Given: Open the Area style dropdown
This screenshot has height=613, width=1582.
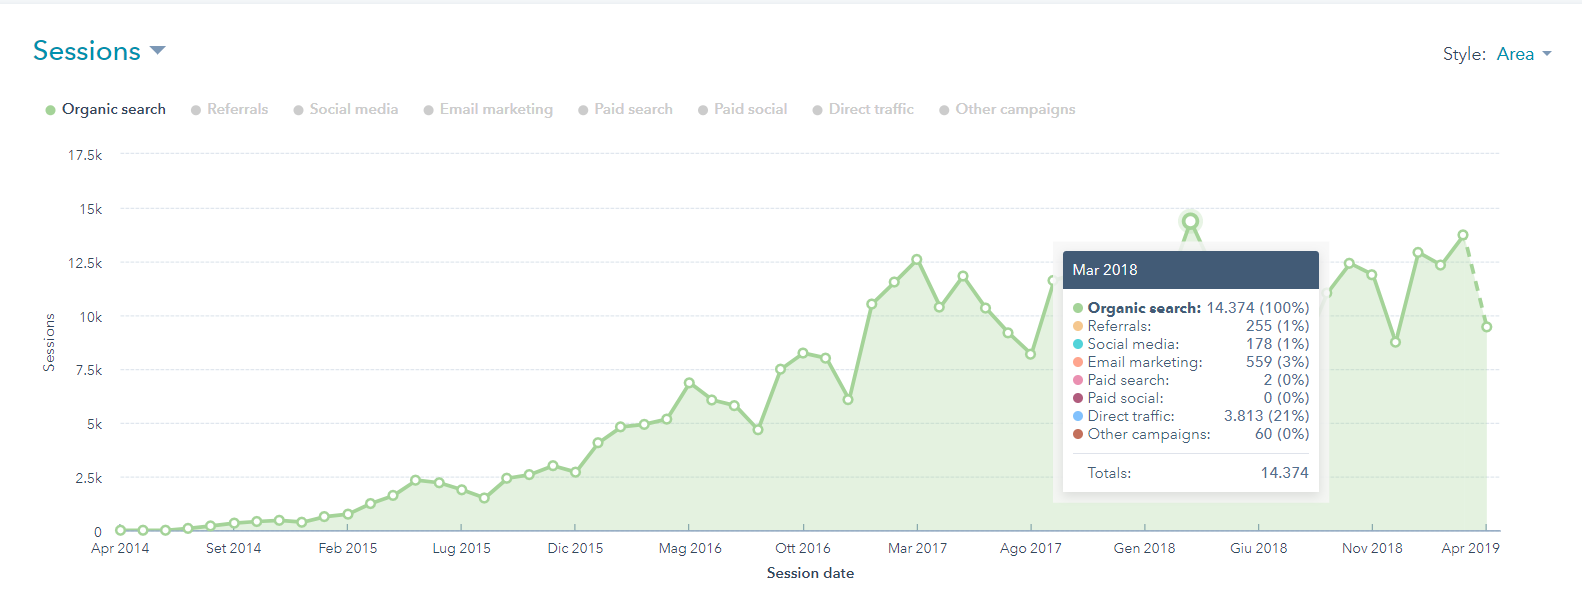Looking at the screenshot, I should coord(1524,54).
